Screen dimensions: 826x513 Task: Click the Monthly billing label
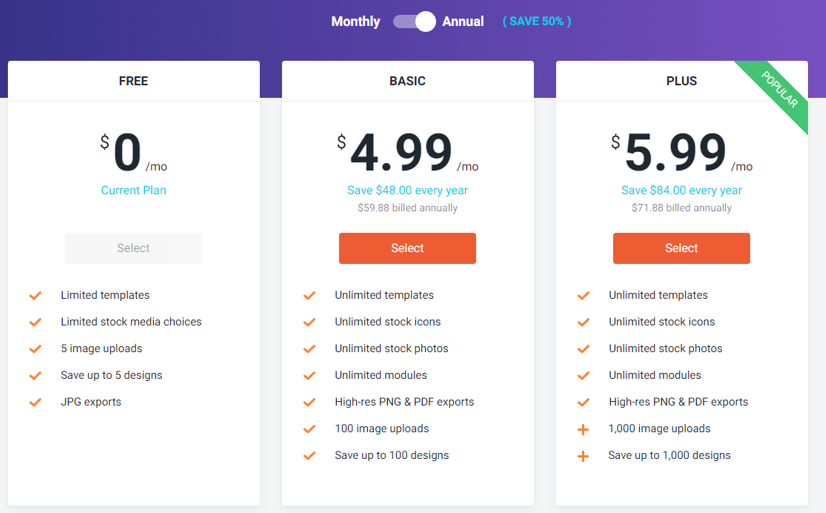[x=356, y=22]
